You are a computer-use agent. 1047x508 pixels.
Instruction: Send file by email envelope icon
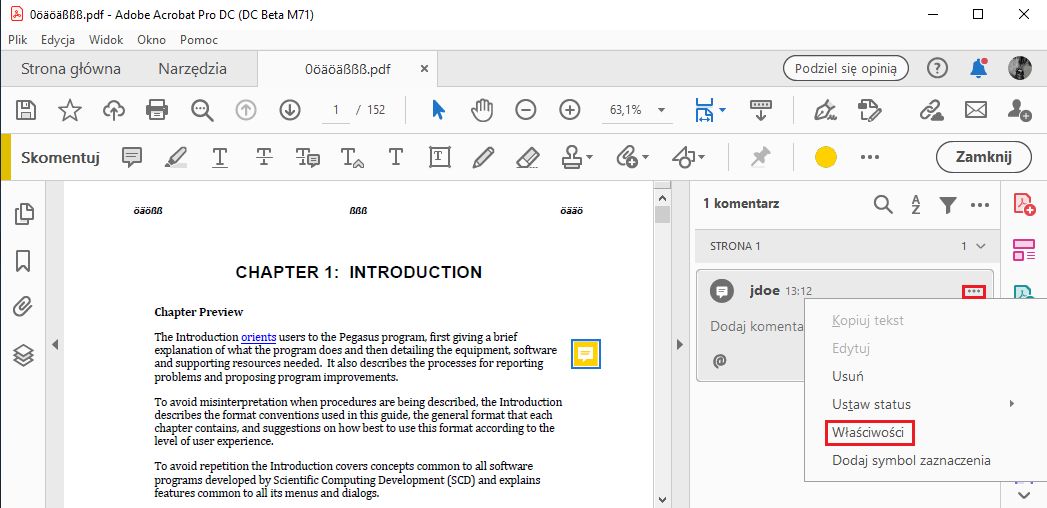[976, 110]
